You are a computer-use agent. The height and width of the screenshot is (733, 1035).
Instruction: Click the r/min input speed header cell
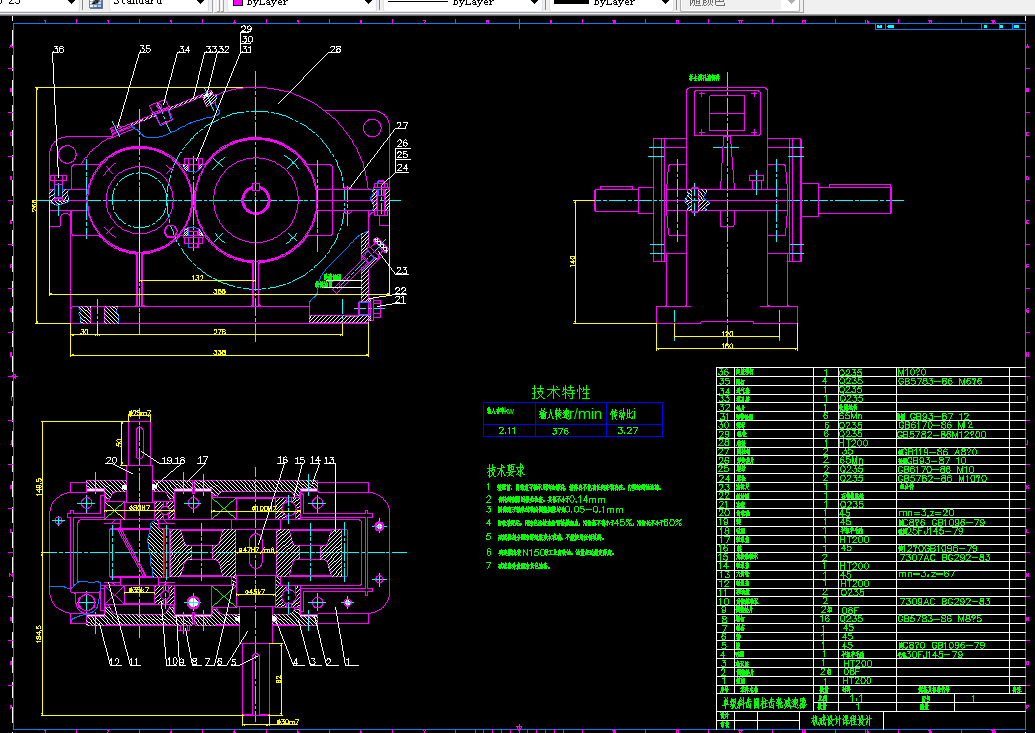coord(570,414)
